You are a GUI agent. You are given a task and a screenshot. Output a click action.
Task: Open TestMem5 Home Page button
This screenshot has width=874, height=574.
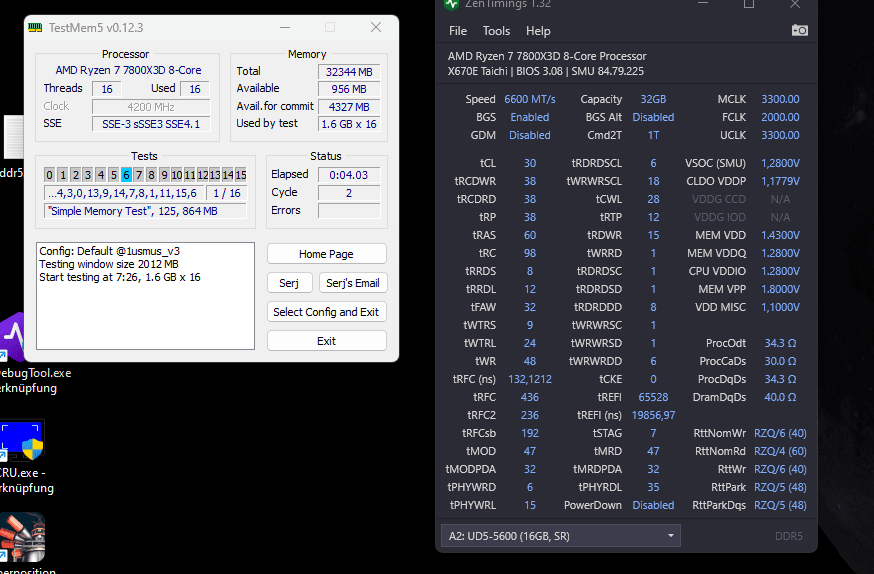pos(326,254)
